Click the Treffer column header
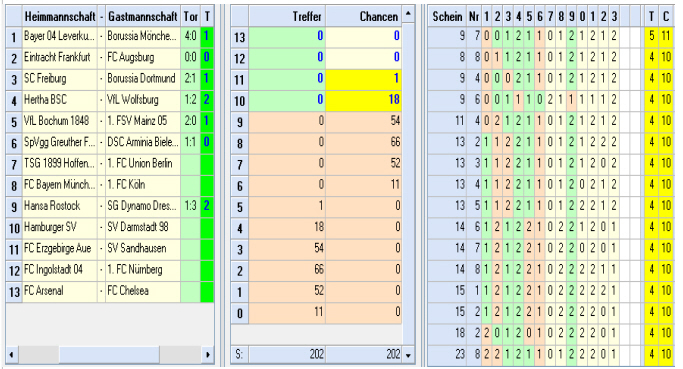Viewport: 683px width, 369px height. point(287,17)
